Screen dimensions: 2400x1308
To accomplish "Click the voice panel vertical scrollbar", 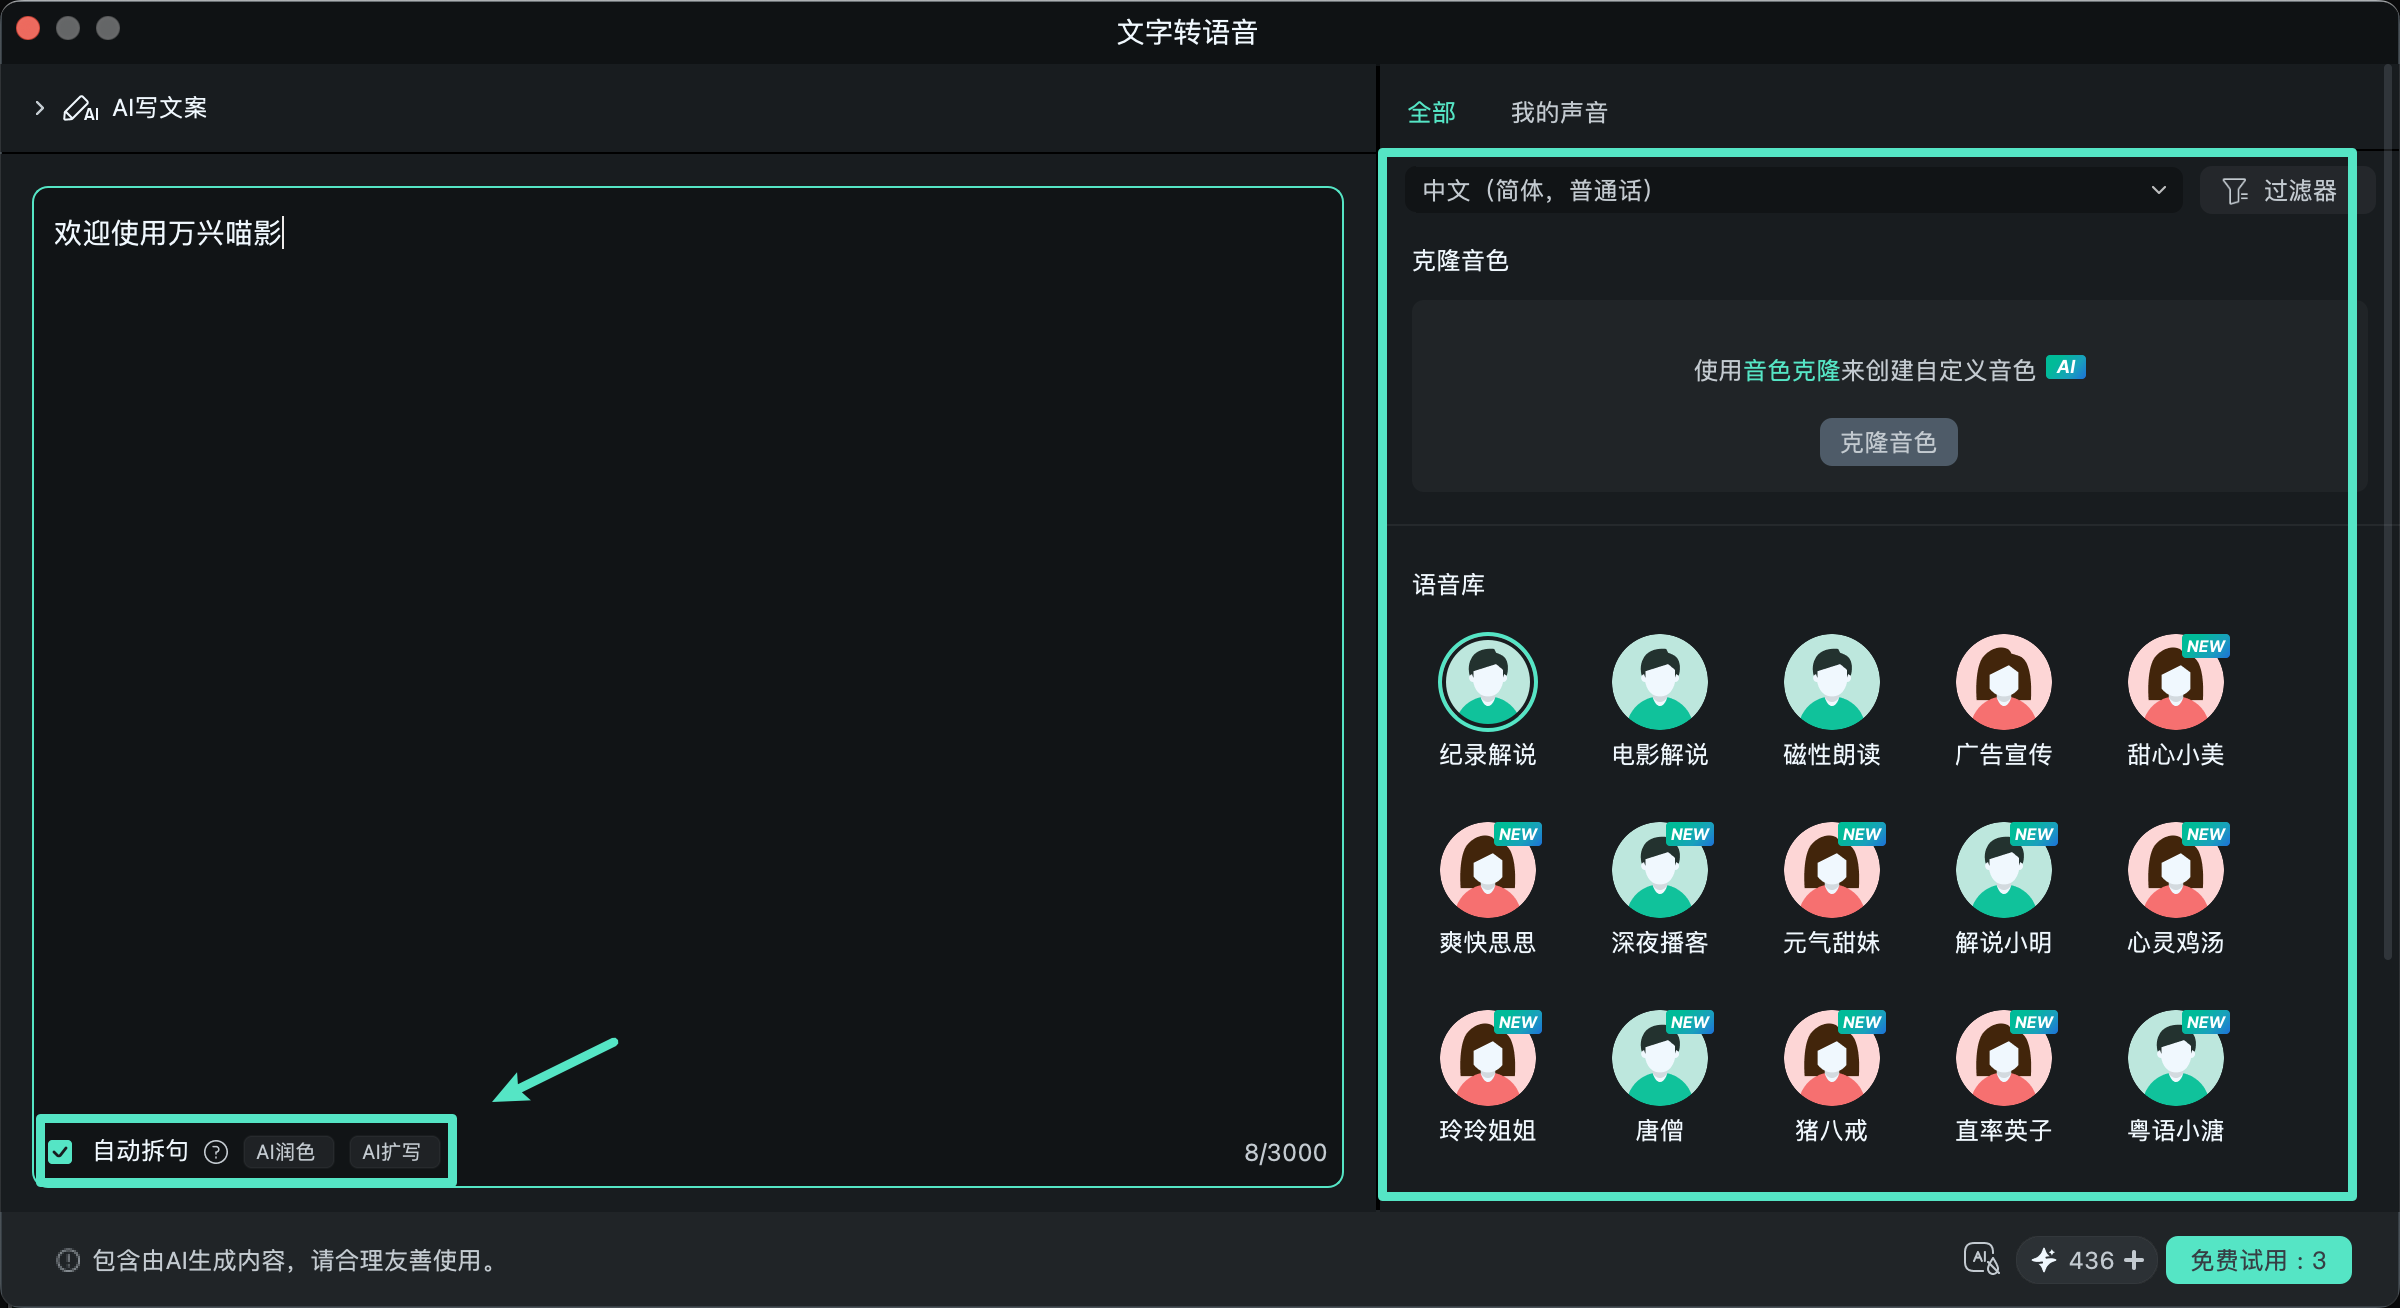I will pos(2389,510).
